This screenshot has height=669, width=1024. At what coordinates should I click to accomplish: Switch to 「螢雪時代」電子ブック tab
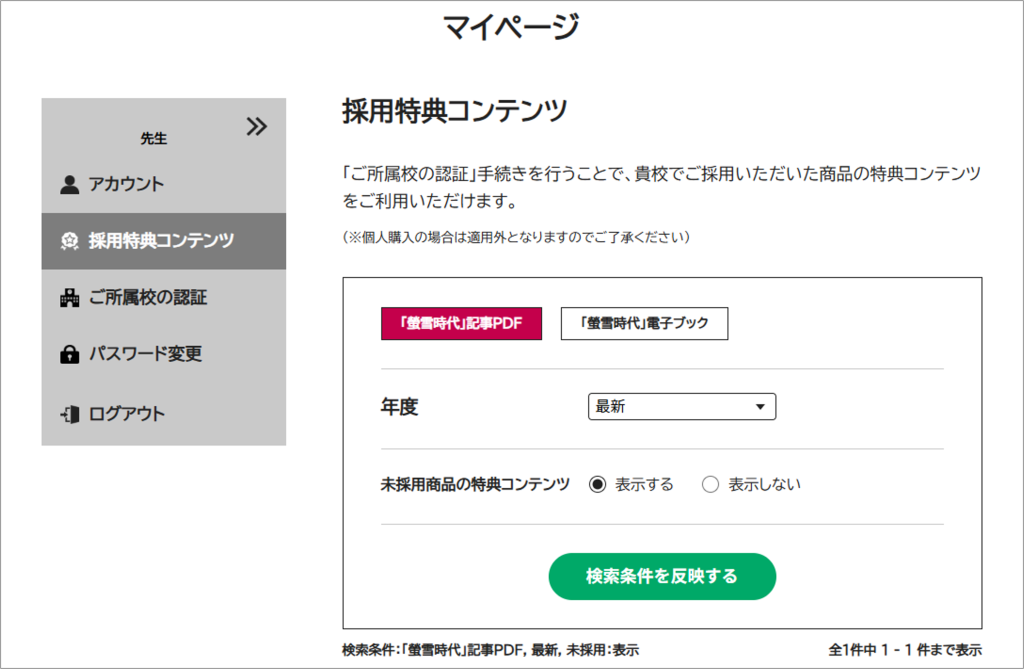click(644, 323)
